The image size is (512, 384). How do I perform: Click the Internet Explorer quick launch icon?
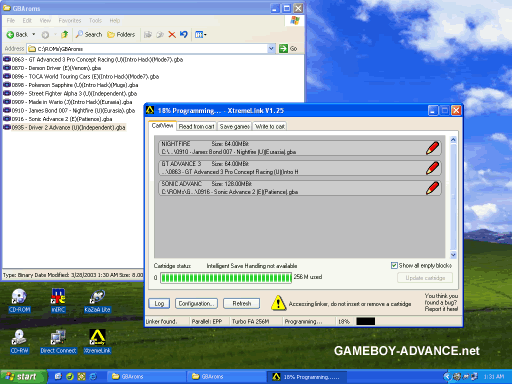[x=93, y=377]
